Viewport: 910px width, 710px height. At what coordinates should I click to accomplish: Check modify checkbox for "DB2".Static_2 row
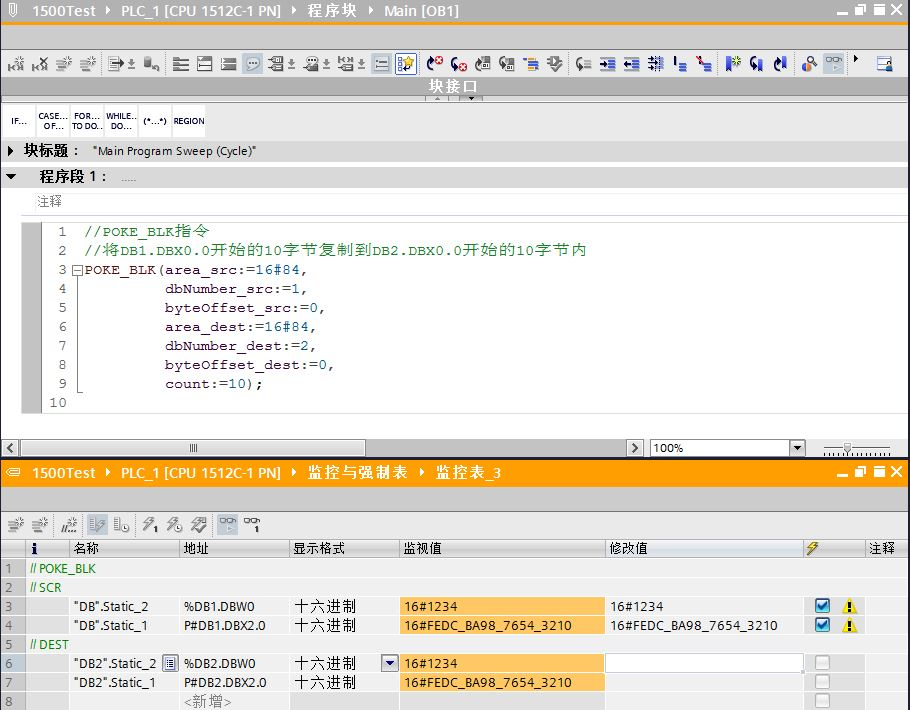(x=822, y=663)
